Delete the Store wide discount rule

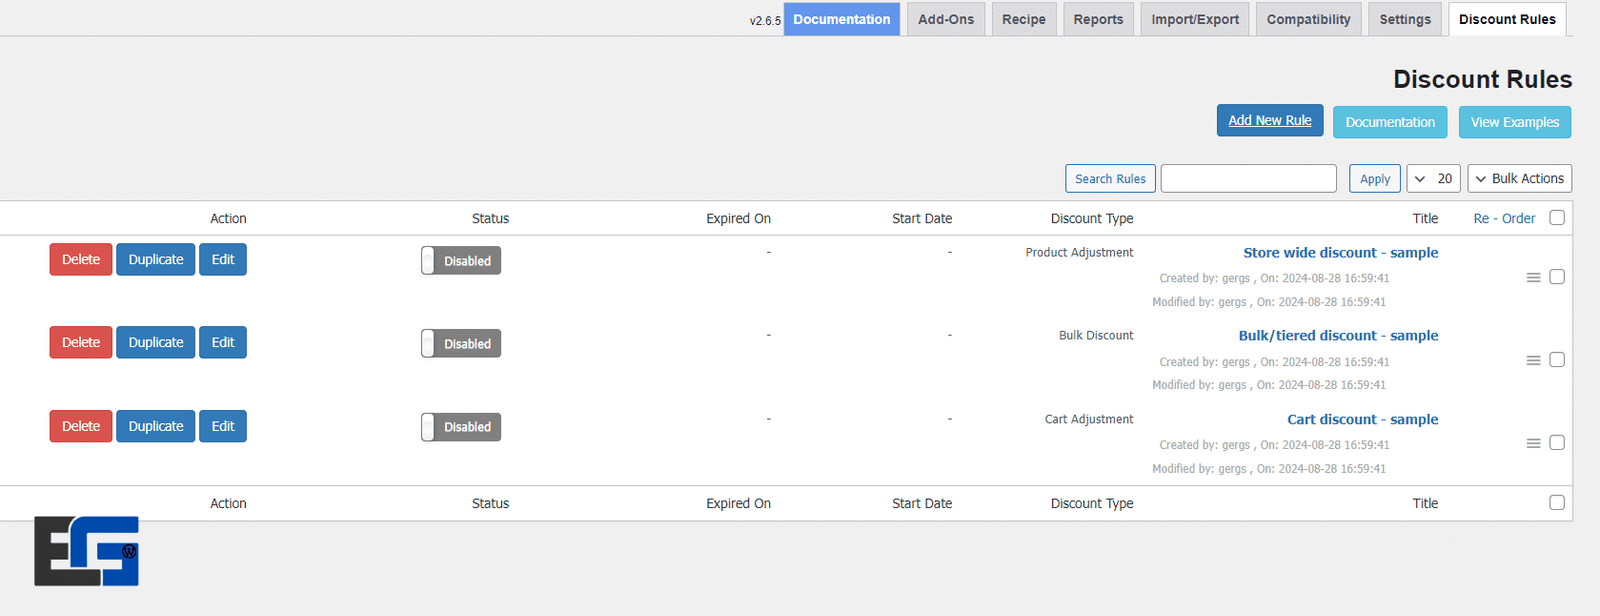point(81,260)
